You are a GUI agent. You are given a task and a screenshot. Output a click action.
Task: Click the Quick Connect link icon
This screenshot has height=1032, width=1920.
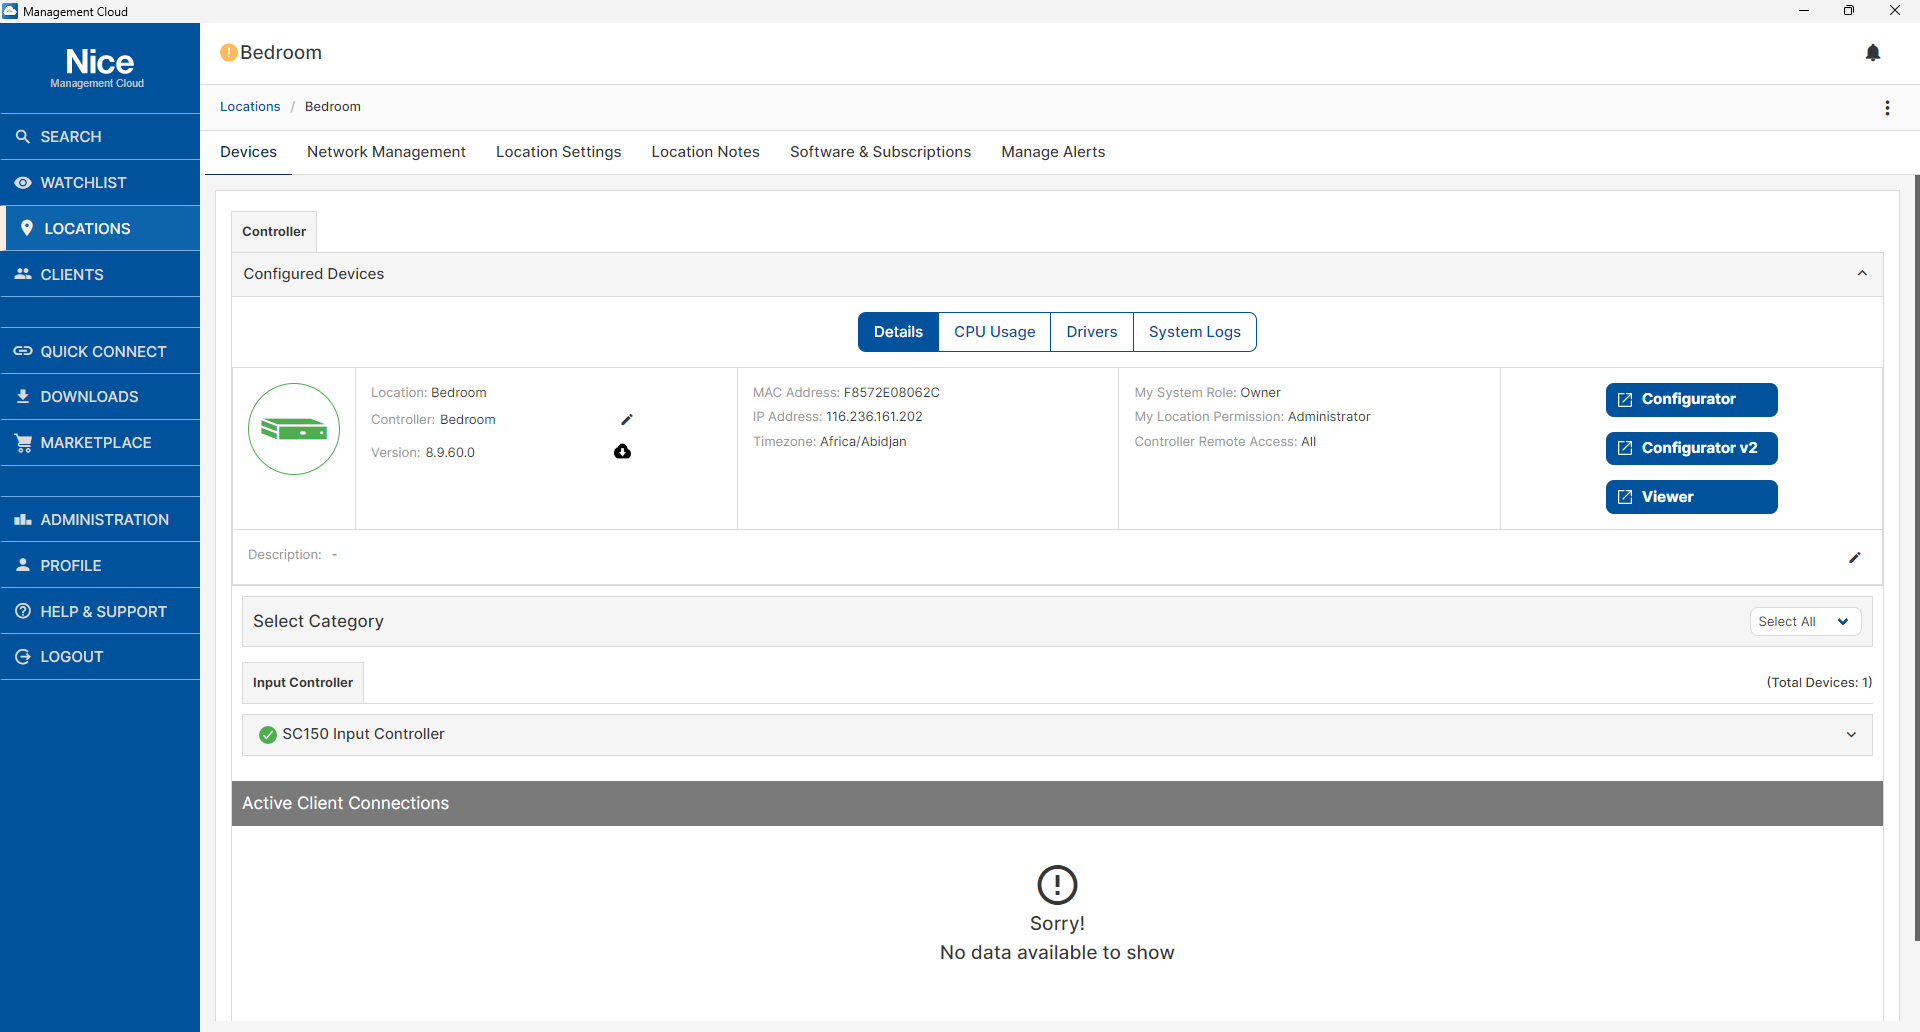coord(23,351)
